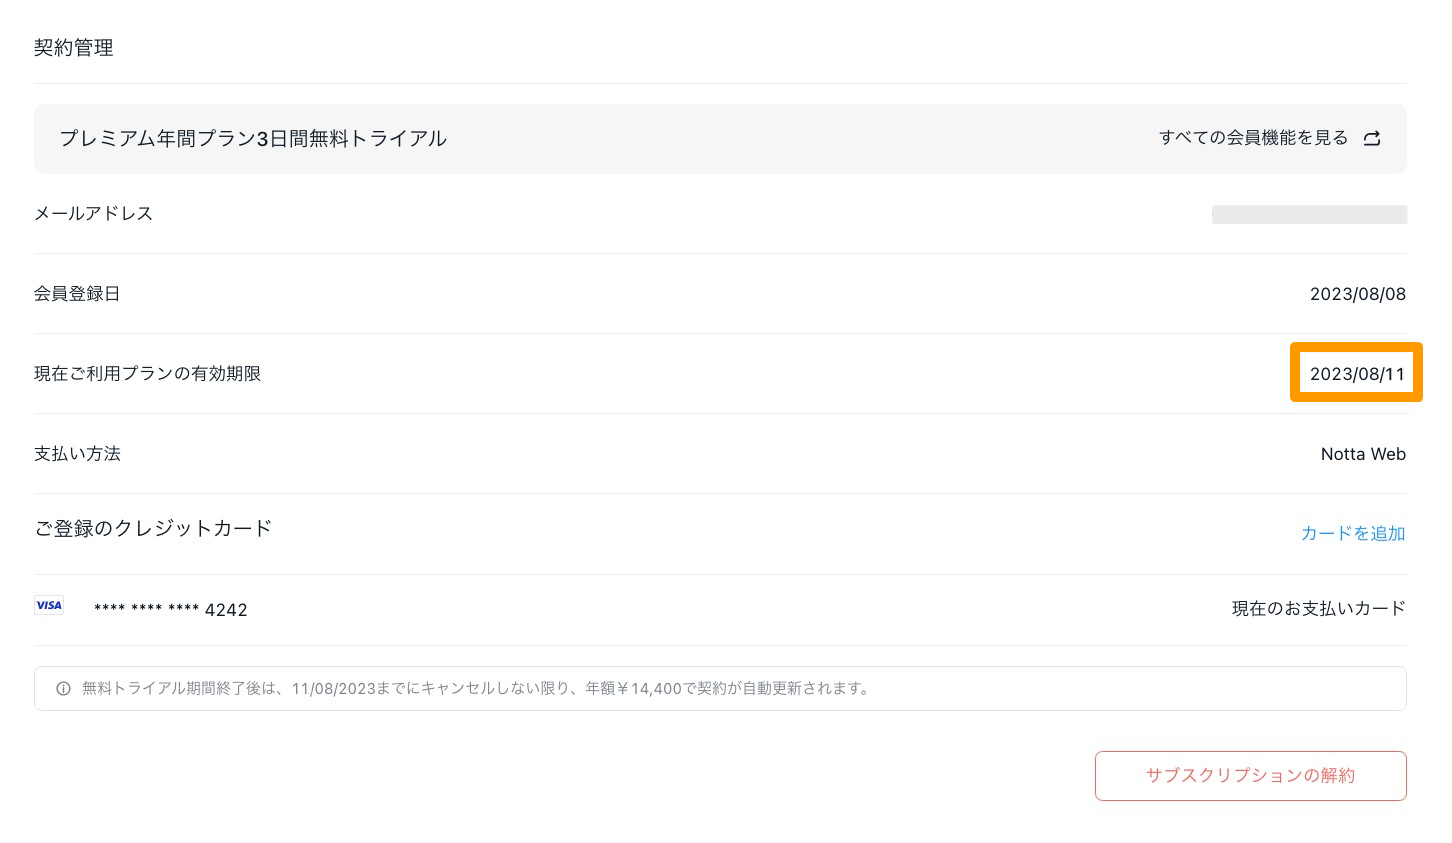The width and height of the screenshot is (1452, 843).
Task: Click the カードを追加 link
Action: coord(1353,534)
